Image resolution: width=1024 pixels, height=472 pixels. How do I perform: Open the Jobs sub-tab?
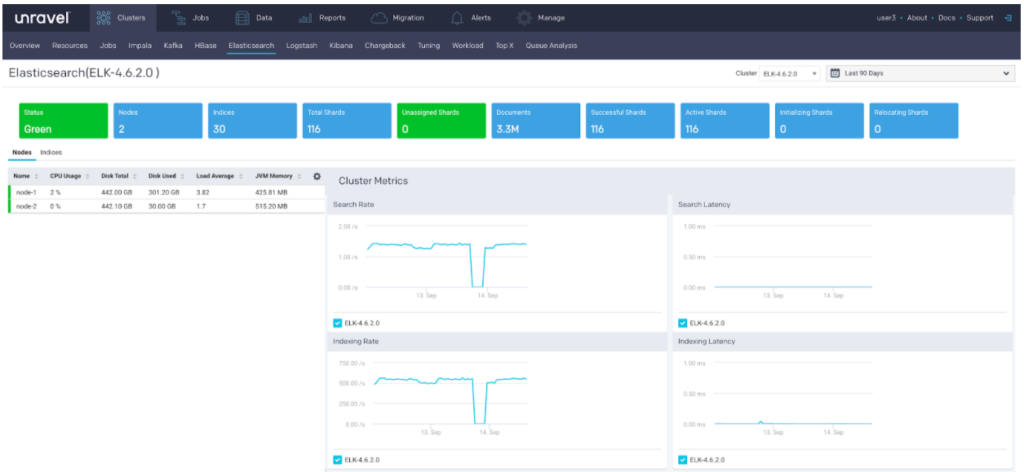pos(108,46)
